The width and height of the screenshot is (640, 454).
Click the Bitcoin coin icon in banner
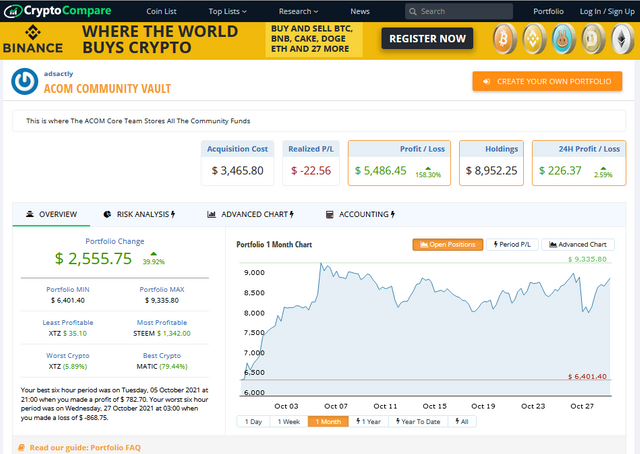coord(504,39)
